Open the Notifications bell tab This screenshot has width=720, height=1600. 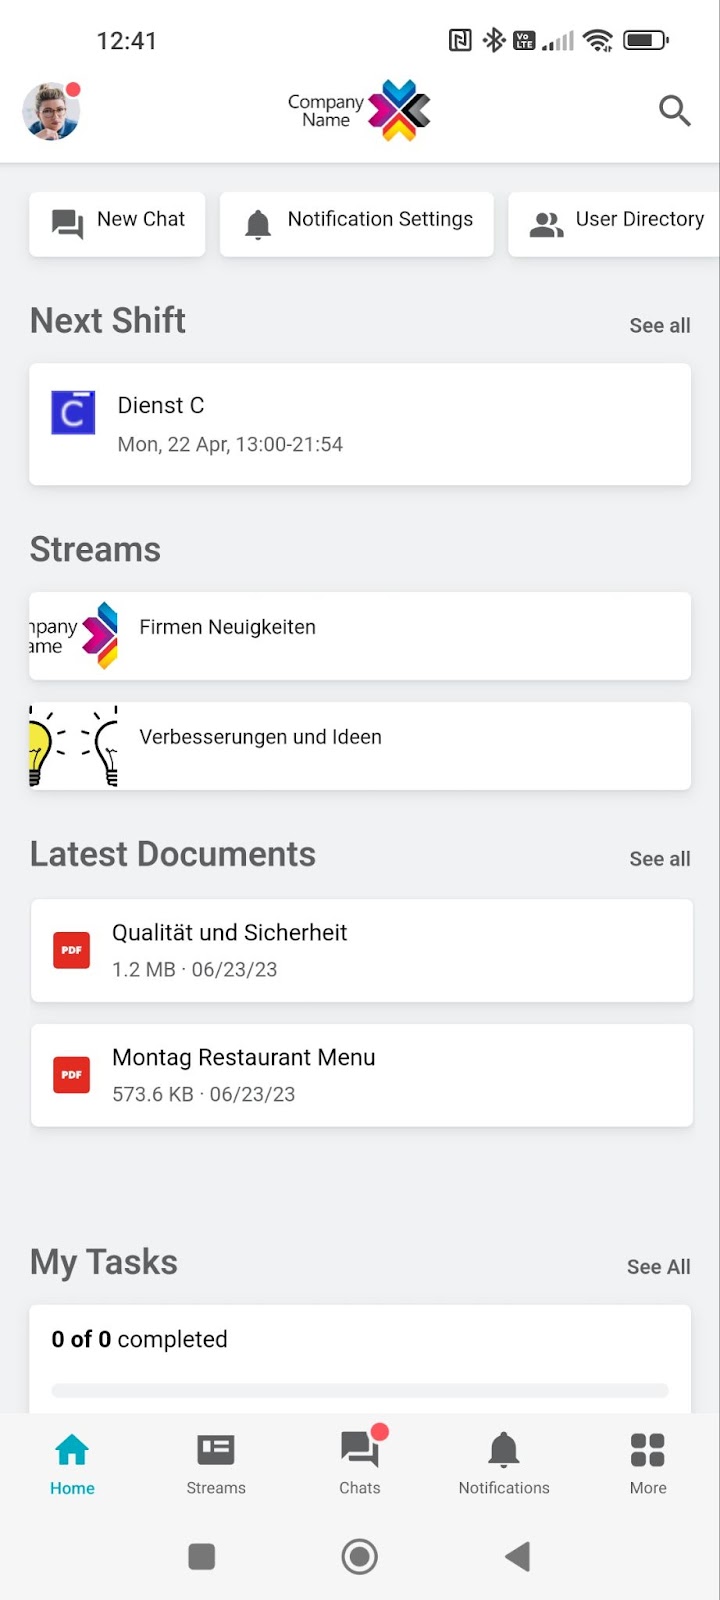coord(504,1462)
